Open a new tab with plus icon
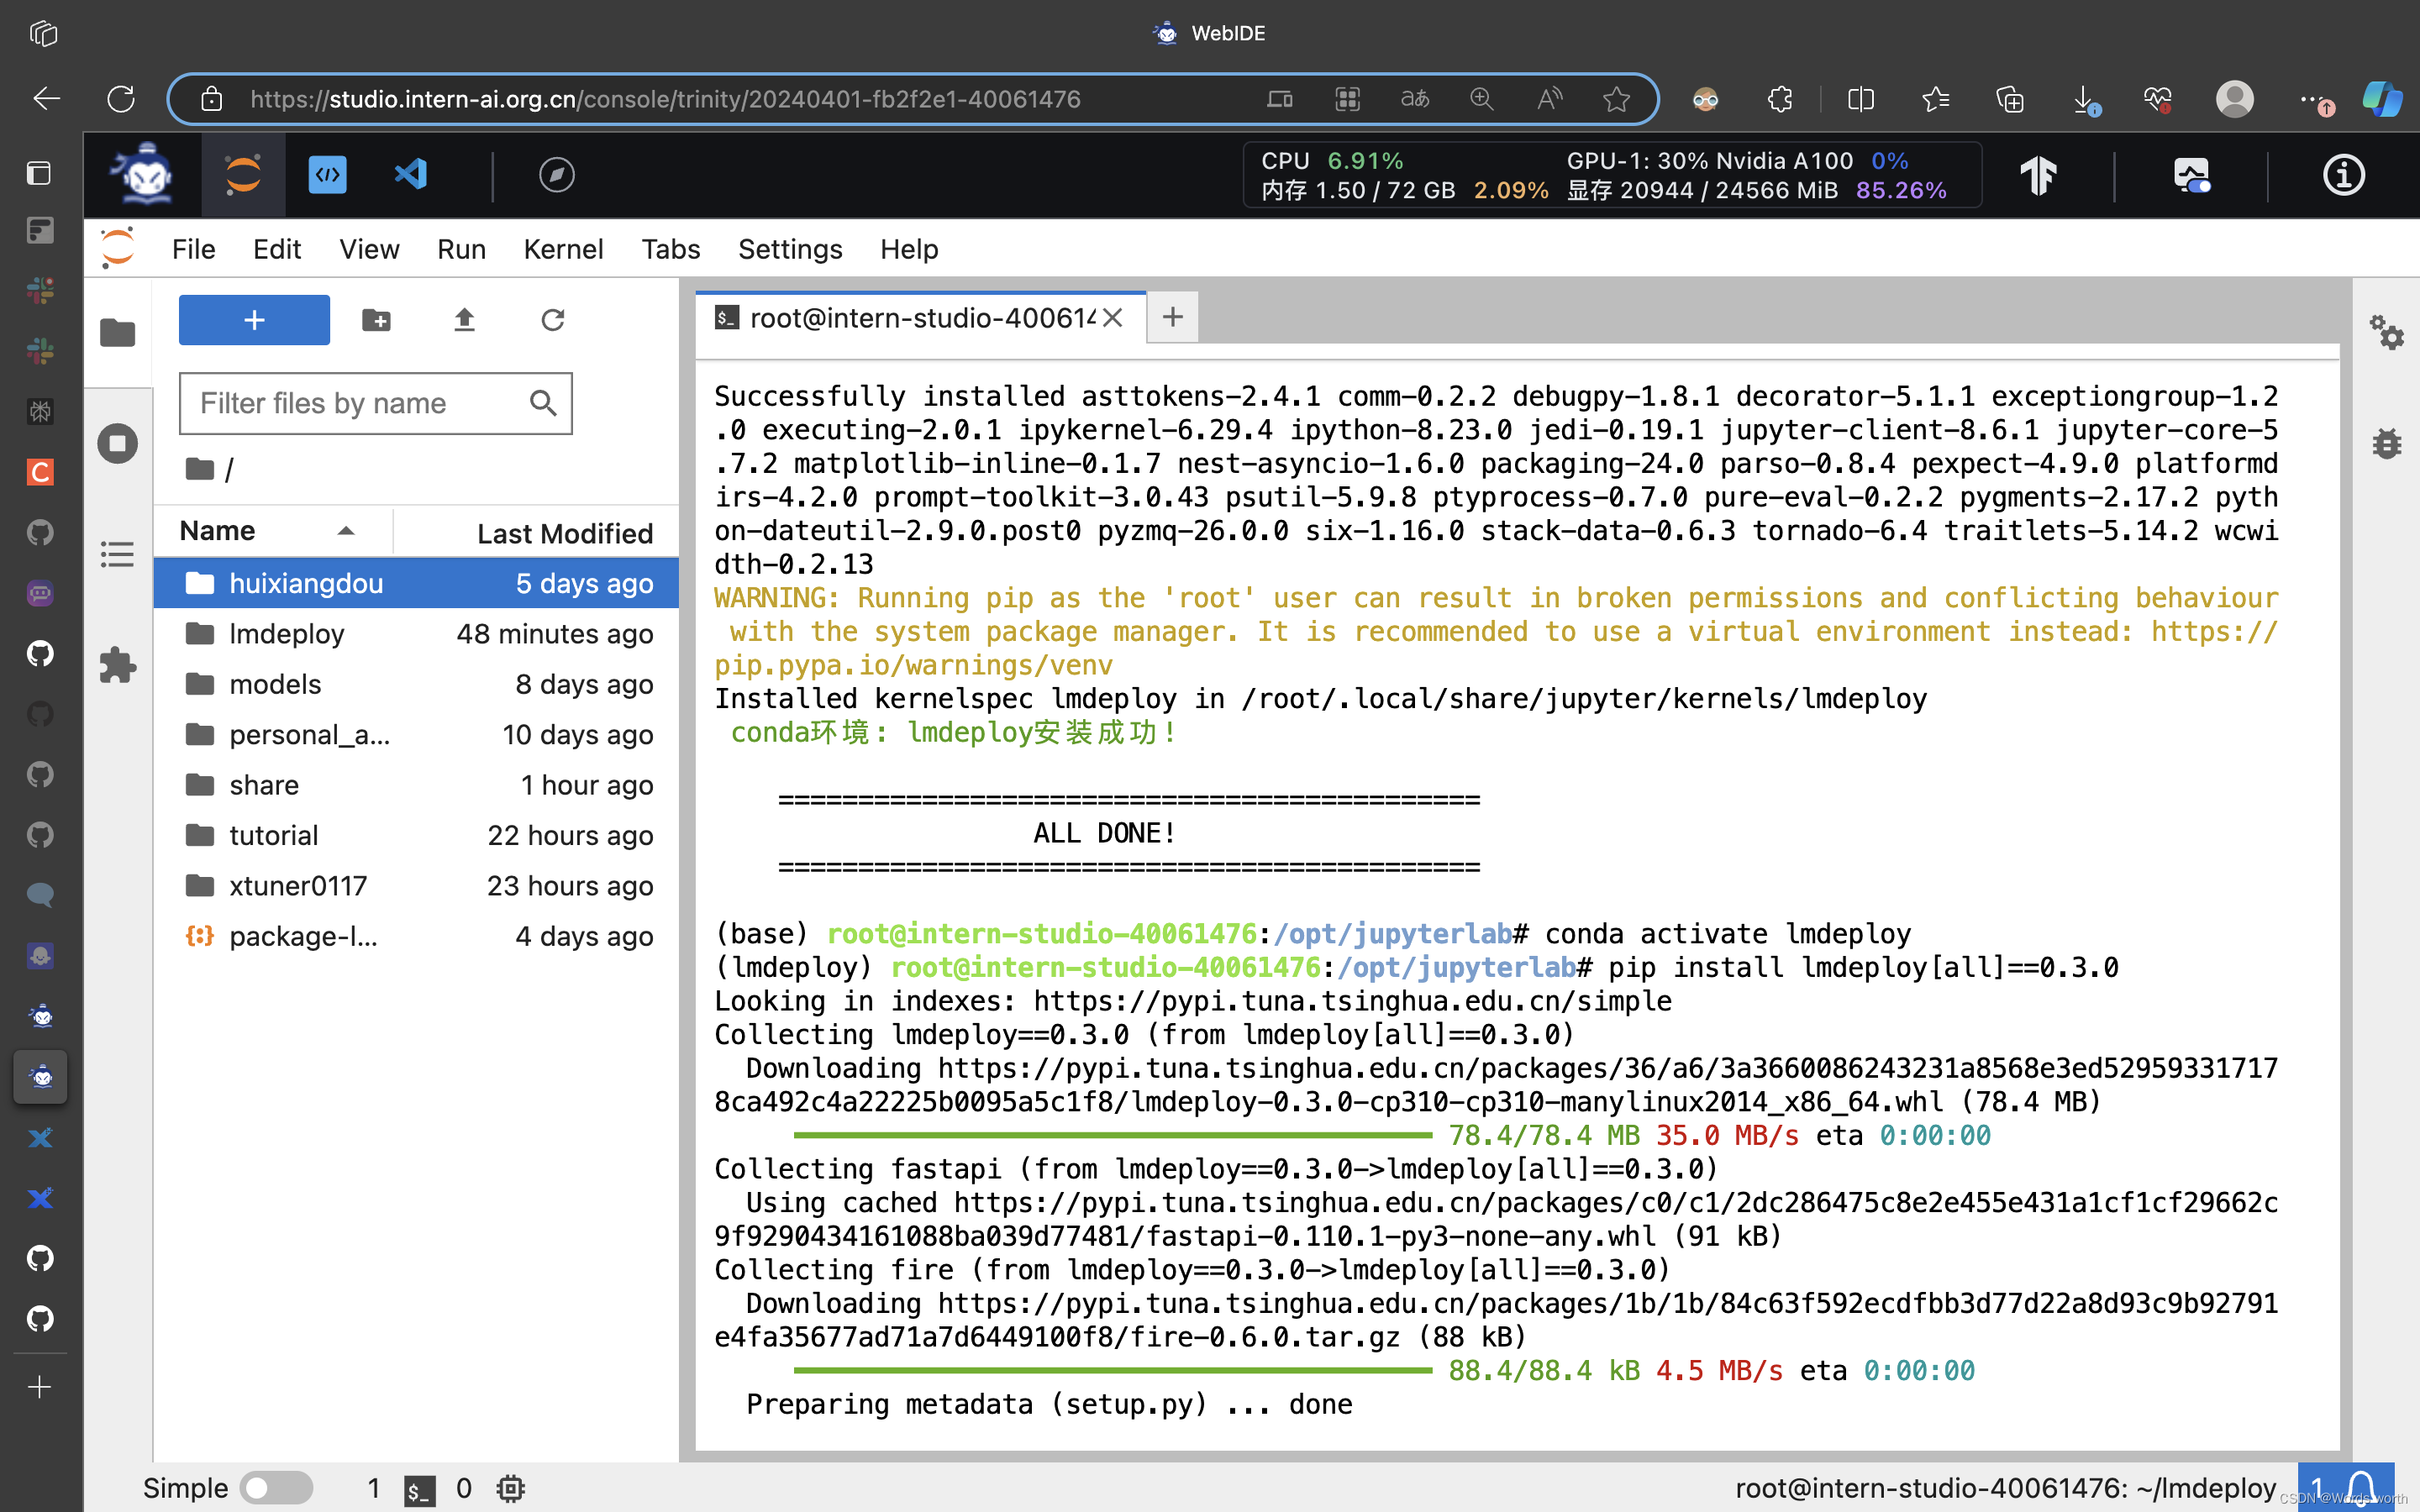Viewport: 2420px width, 1512px height. click(1173, 318)
